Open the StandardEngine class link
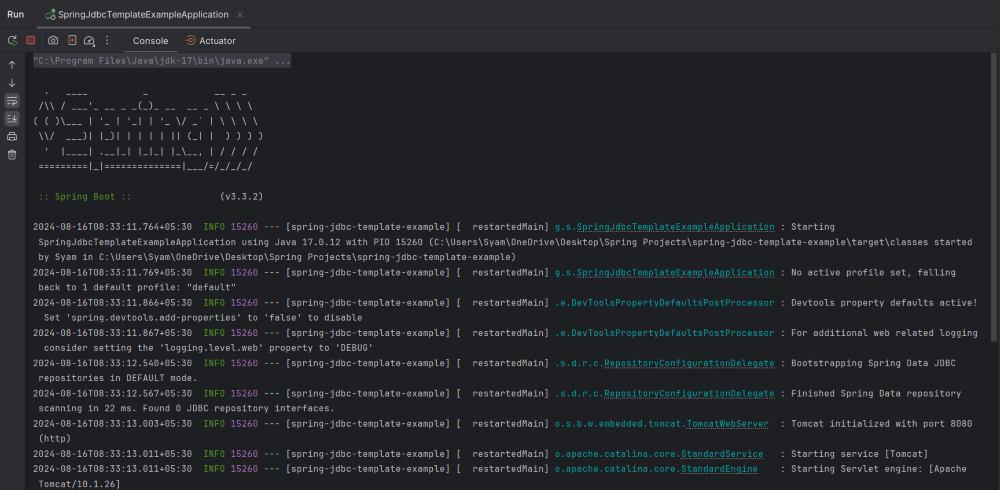Screen dimensions: 1000x490 pos(719,469)
